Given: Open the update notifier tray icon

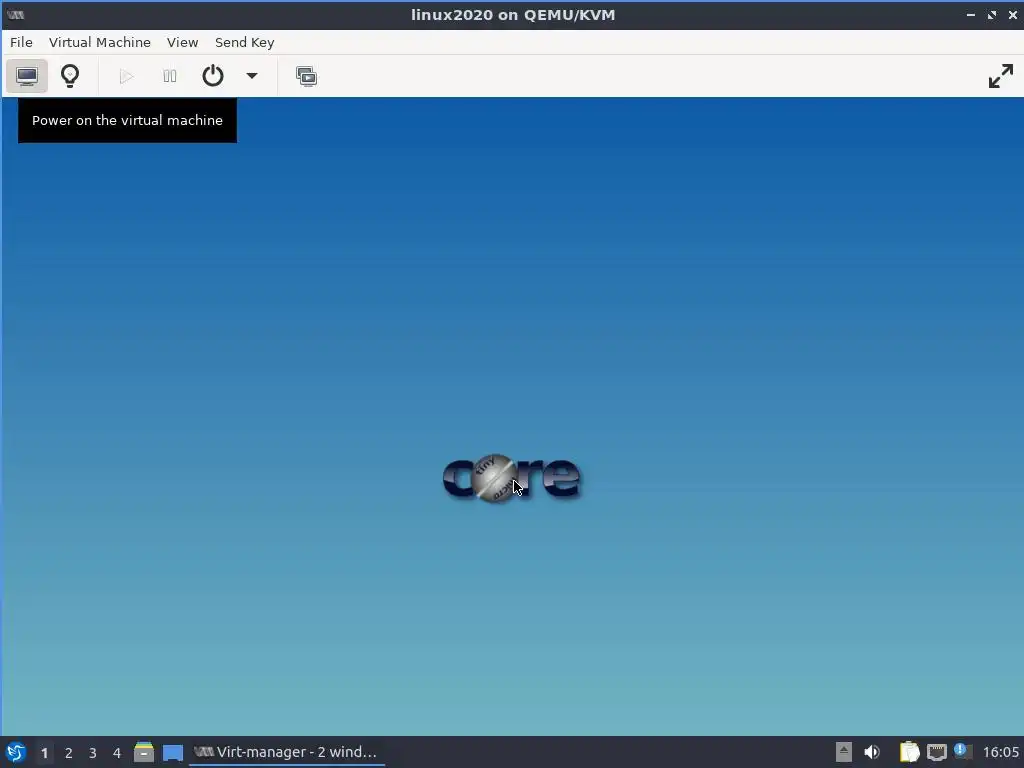Looking at the screenshot, I should [963, 751].
